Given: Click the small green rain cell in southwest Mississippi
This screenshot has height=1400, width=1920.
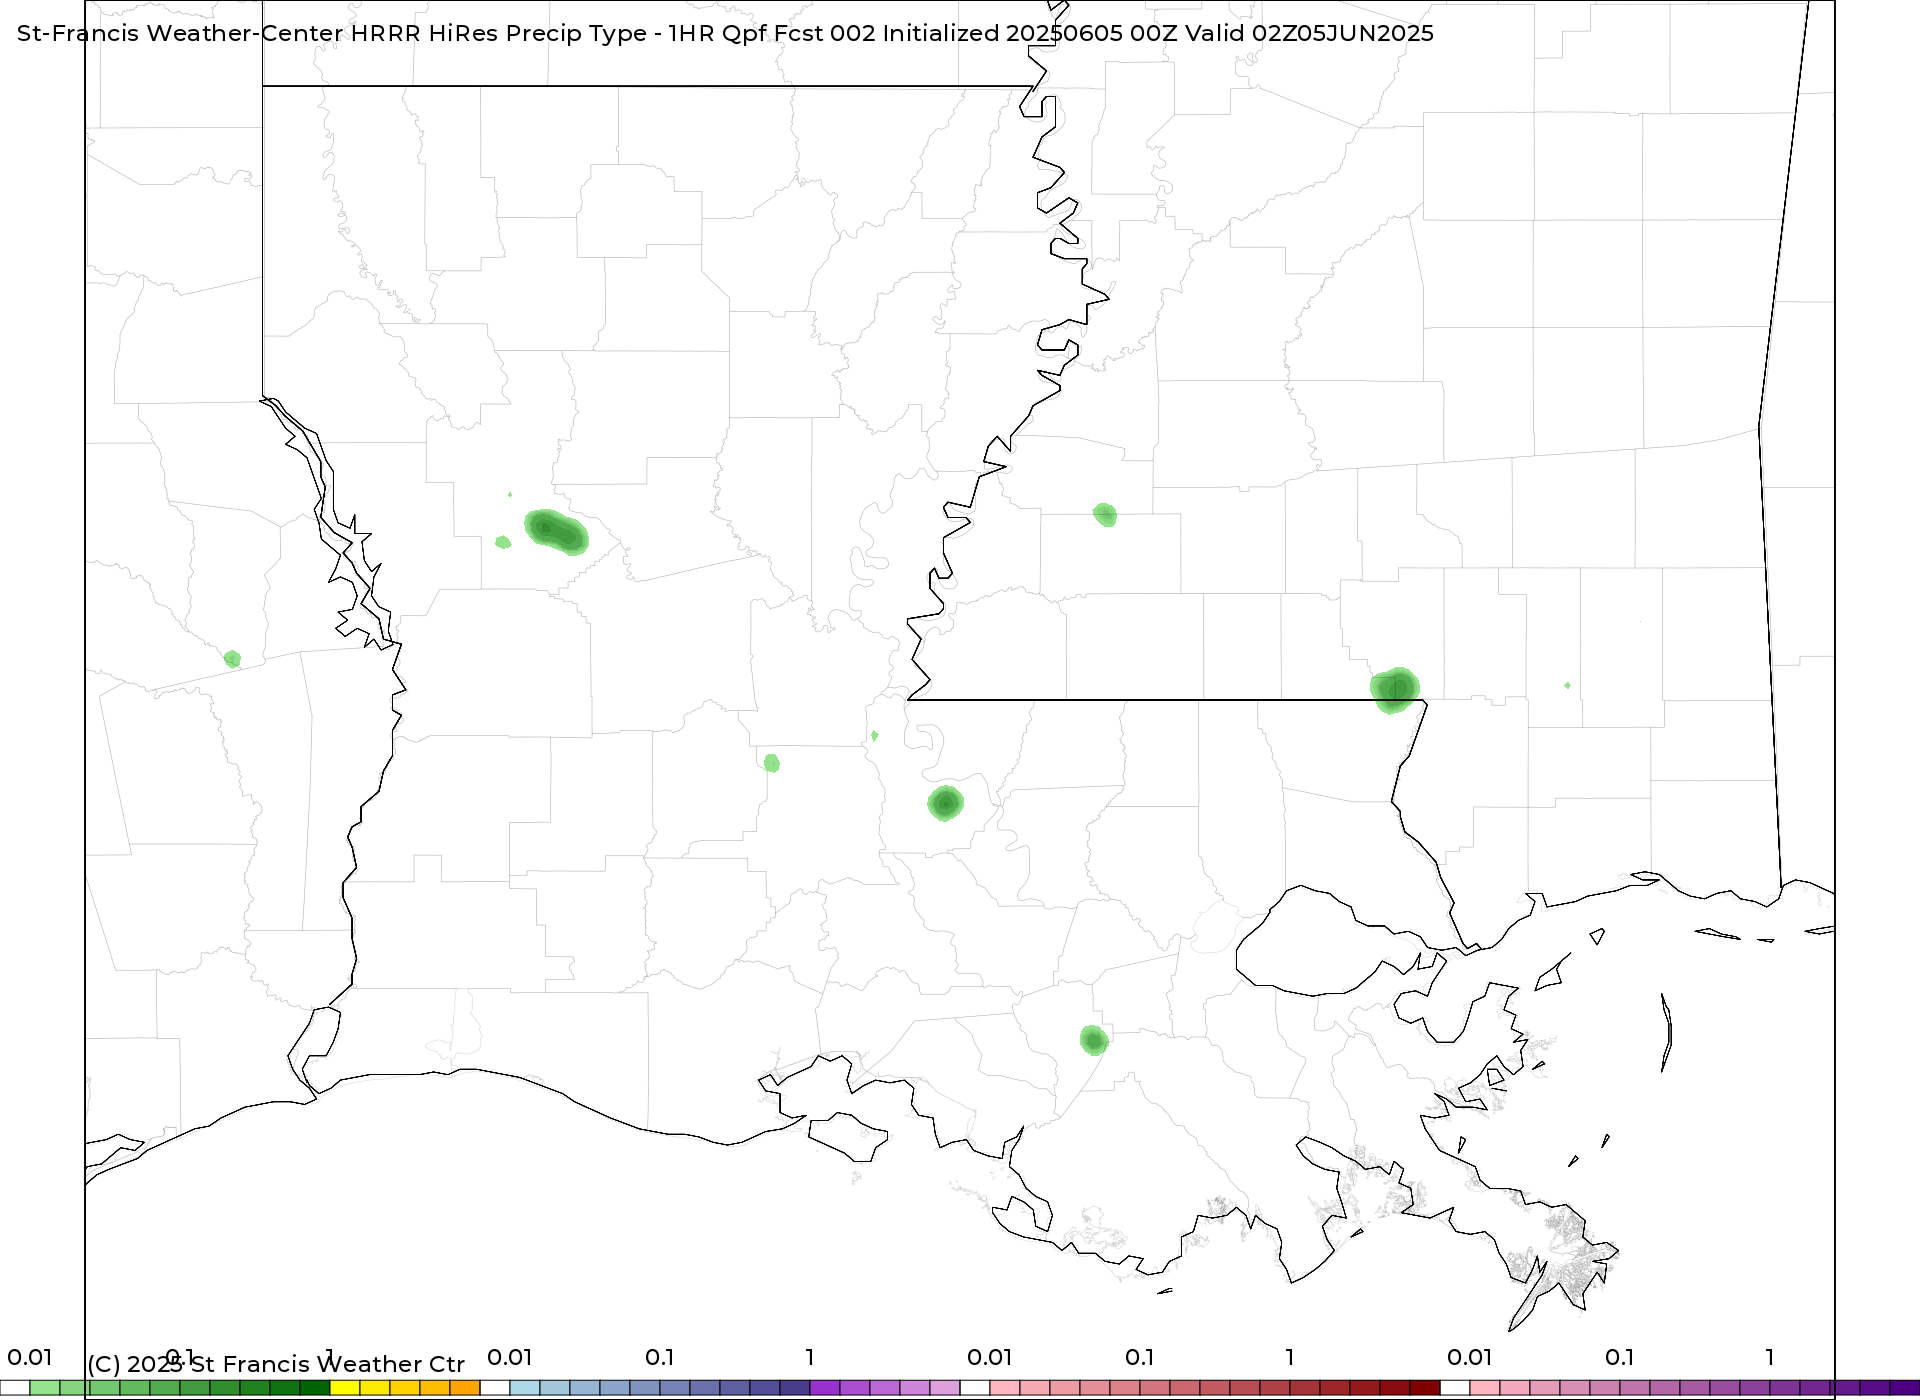Looking at the screenshot, I should [x=1105, y=515].
